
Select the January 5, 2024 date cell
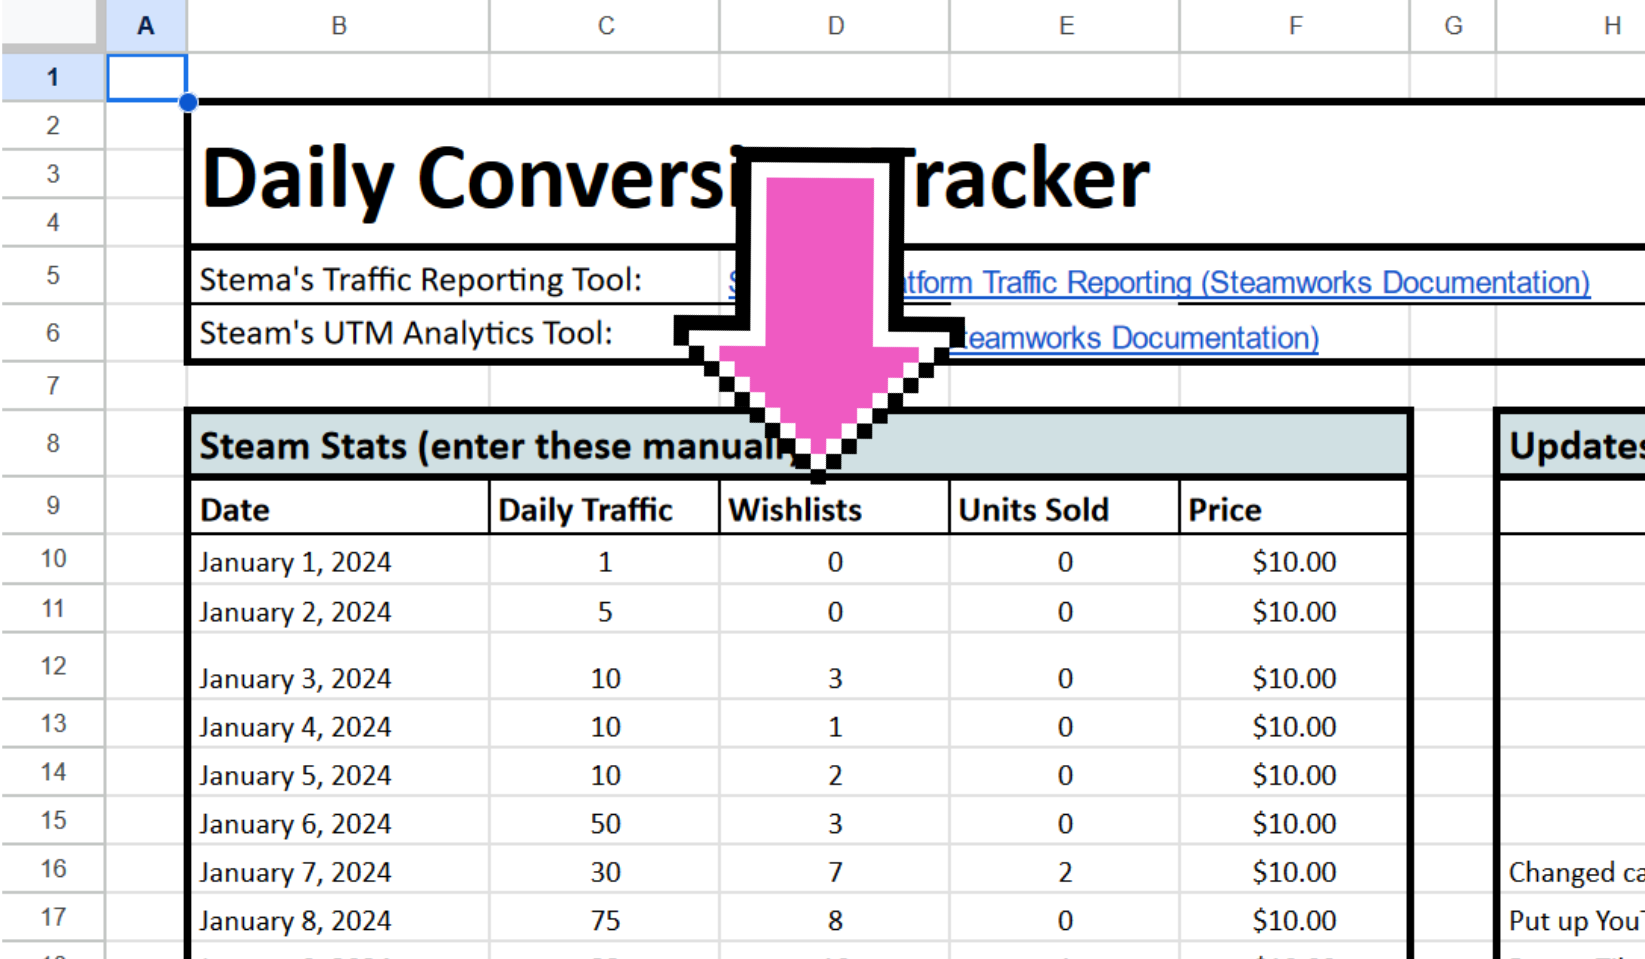[339, 774]
